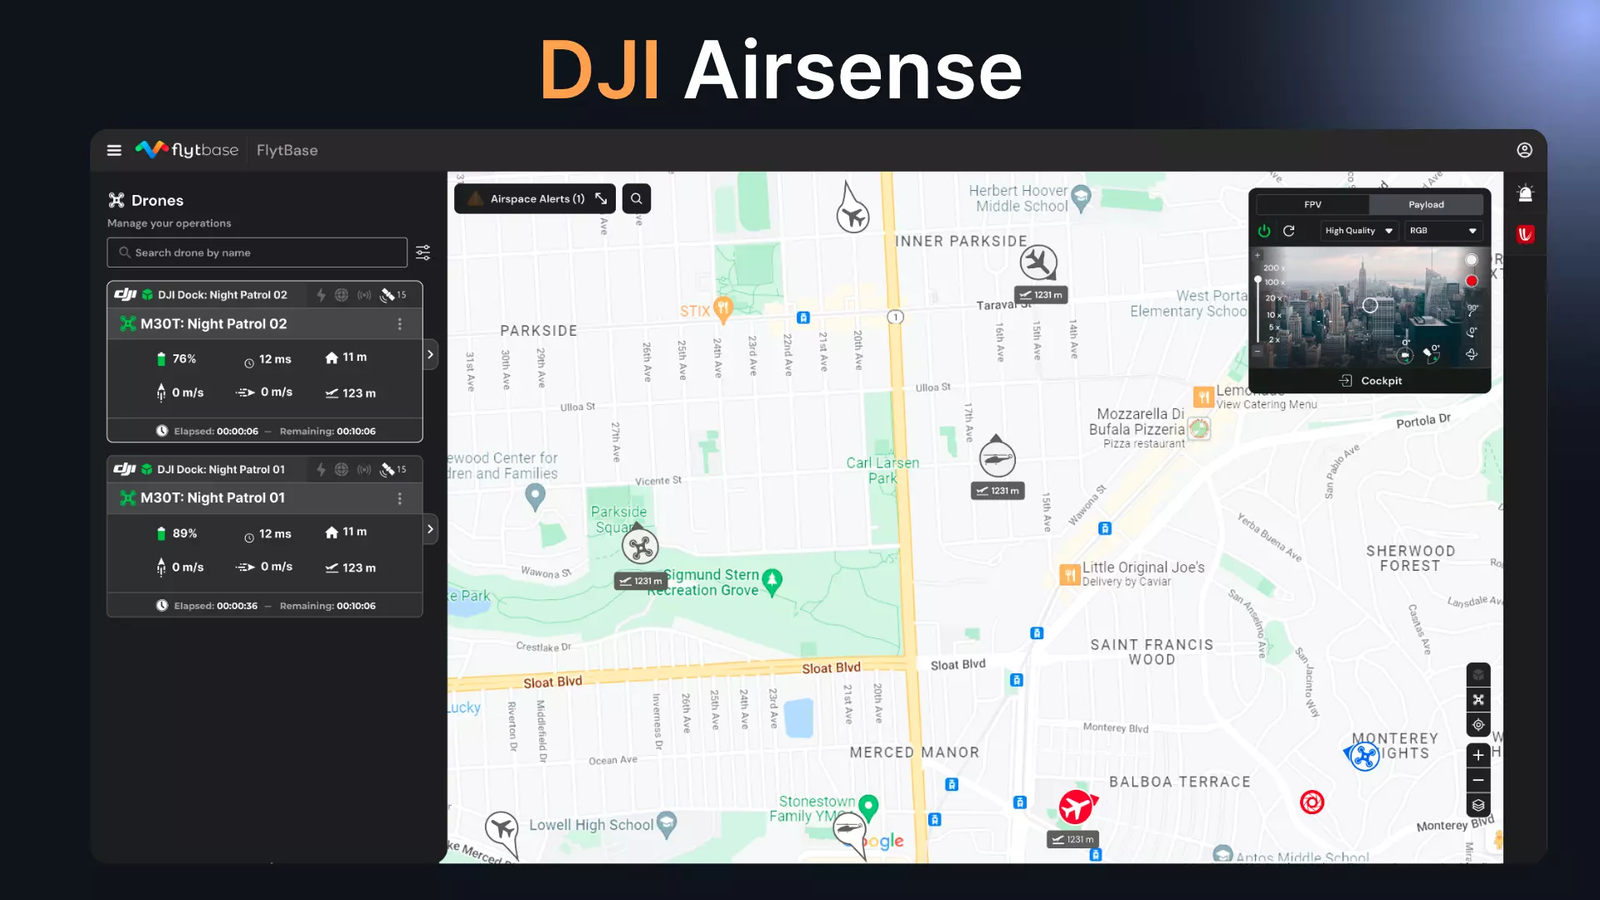Screen dimensions: 1600x900
Task: Take a photo with the white shutter button
Action: pyautogui.click(x=1471, y=260)
